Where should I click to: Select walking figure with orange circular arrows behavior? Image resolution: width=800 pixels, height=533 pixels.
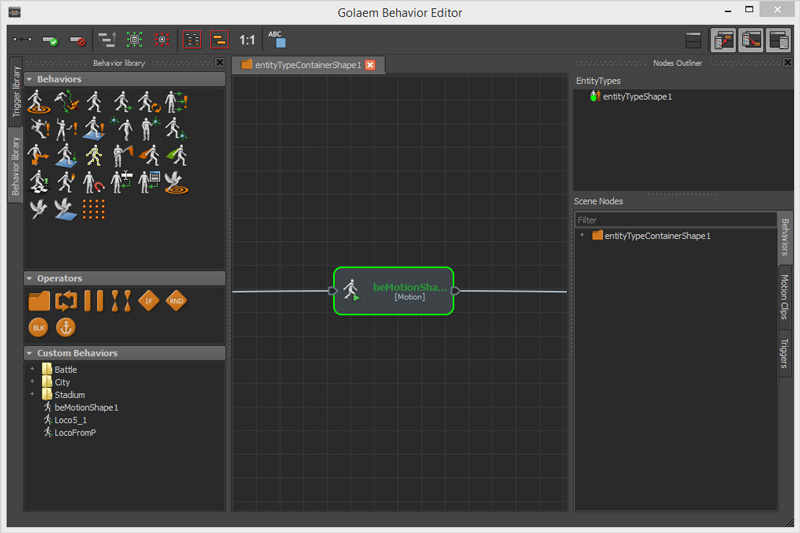[x=149, y=101]
